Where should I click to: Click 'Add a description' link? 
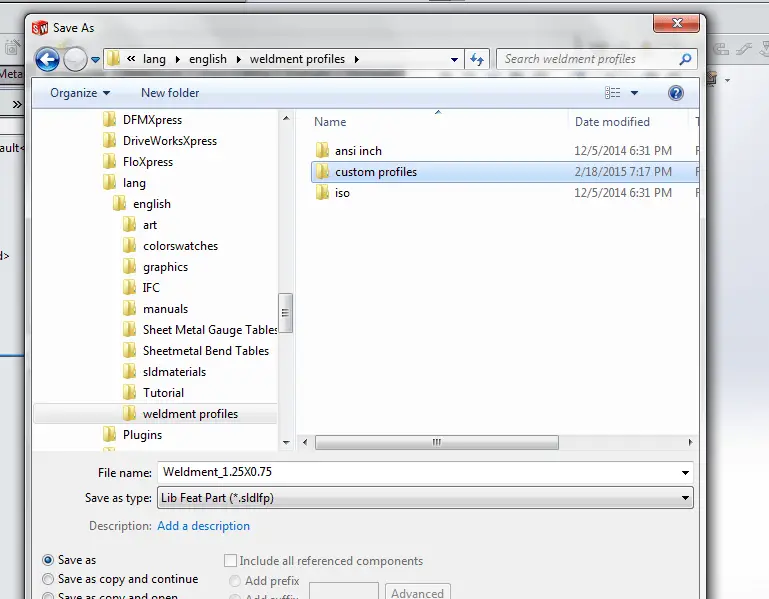pyautogui.click(x=204, y=526)
